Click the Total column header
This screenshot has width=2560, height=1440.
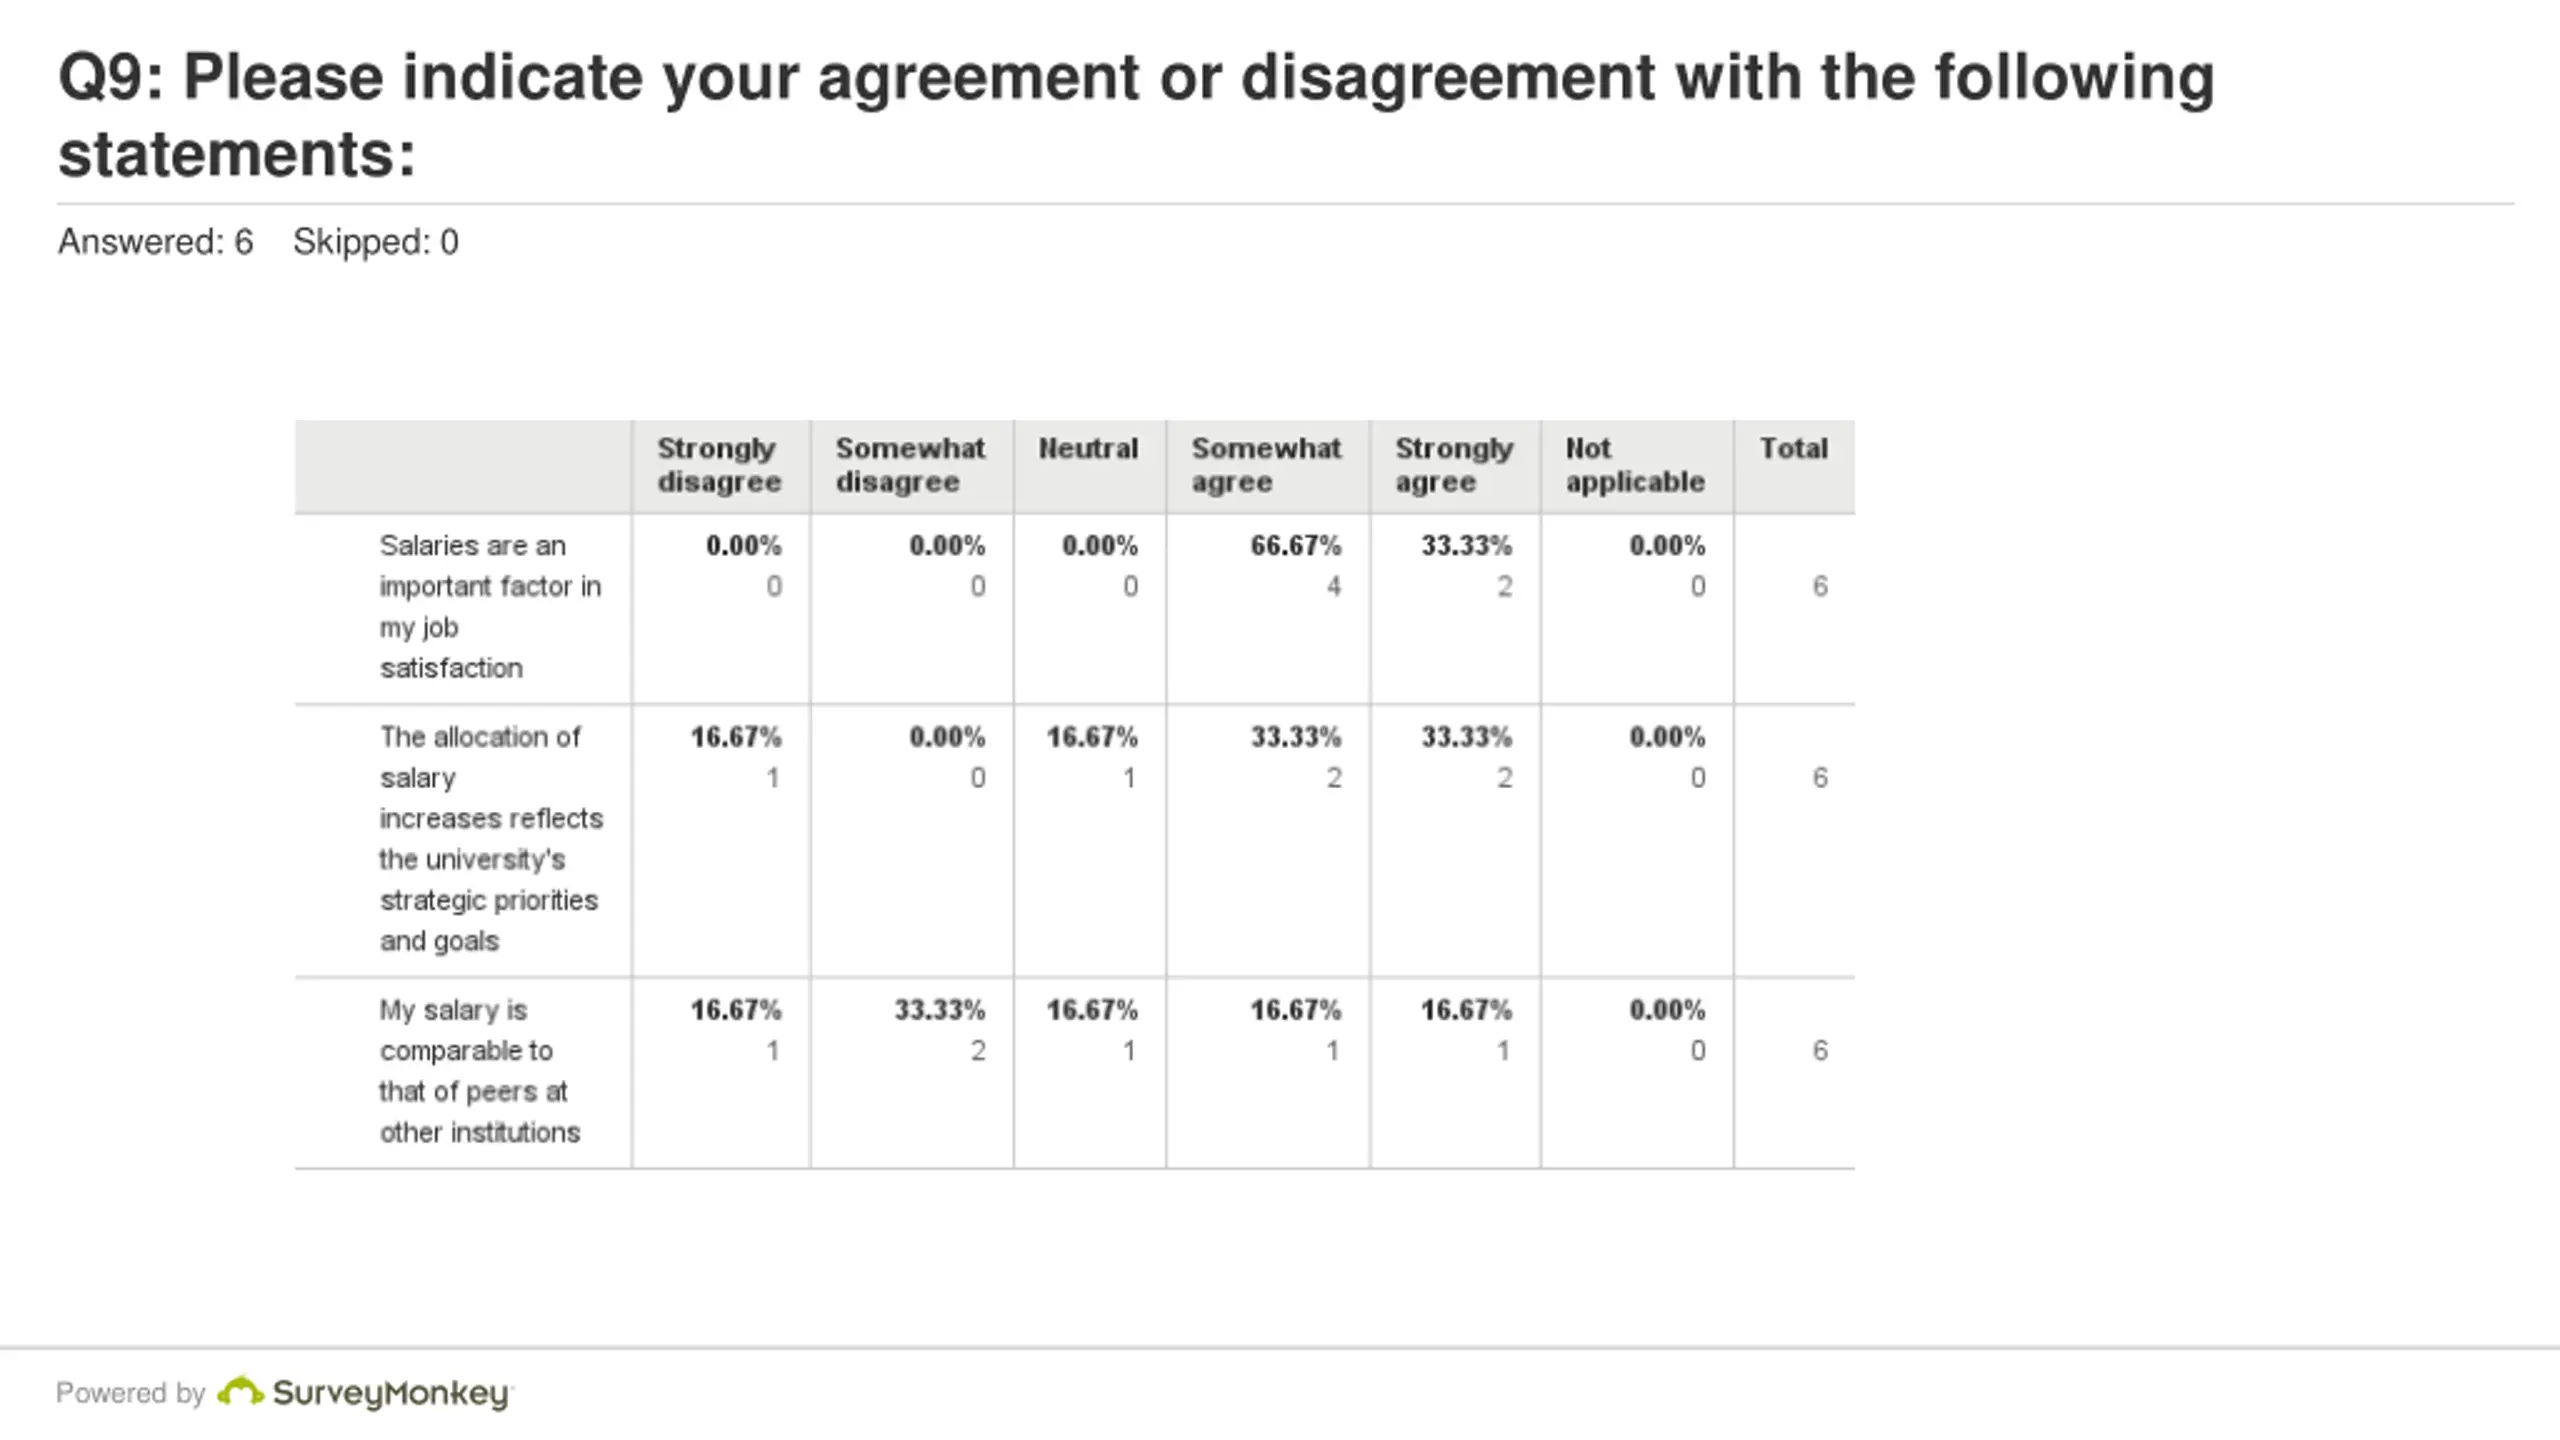point(1794,448)
